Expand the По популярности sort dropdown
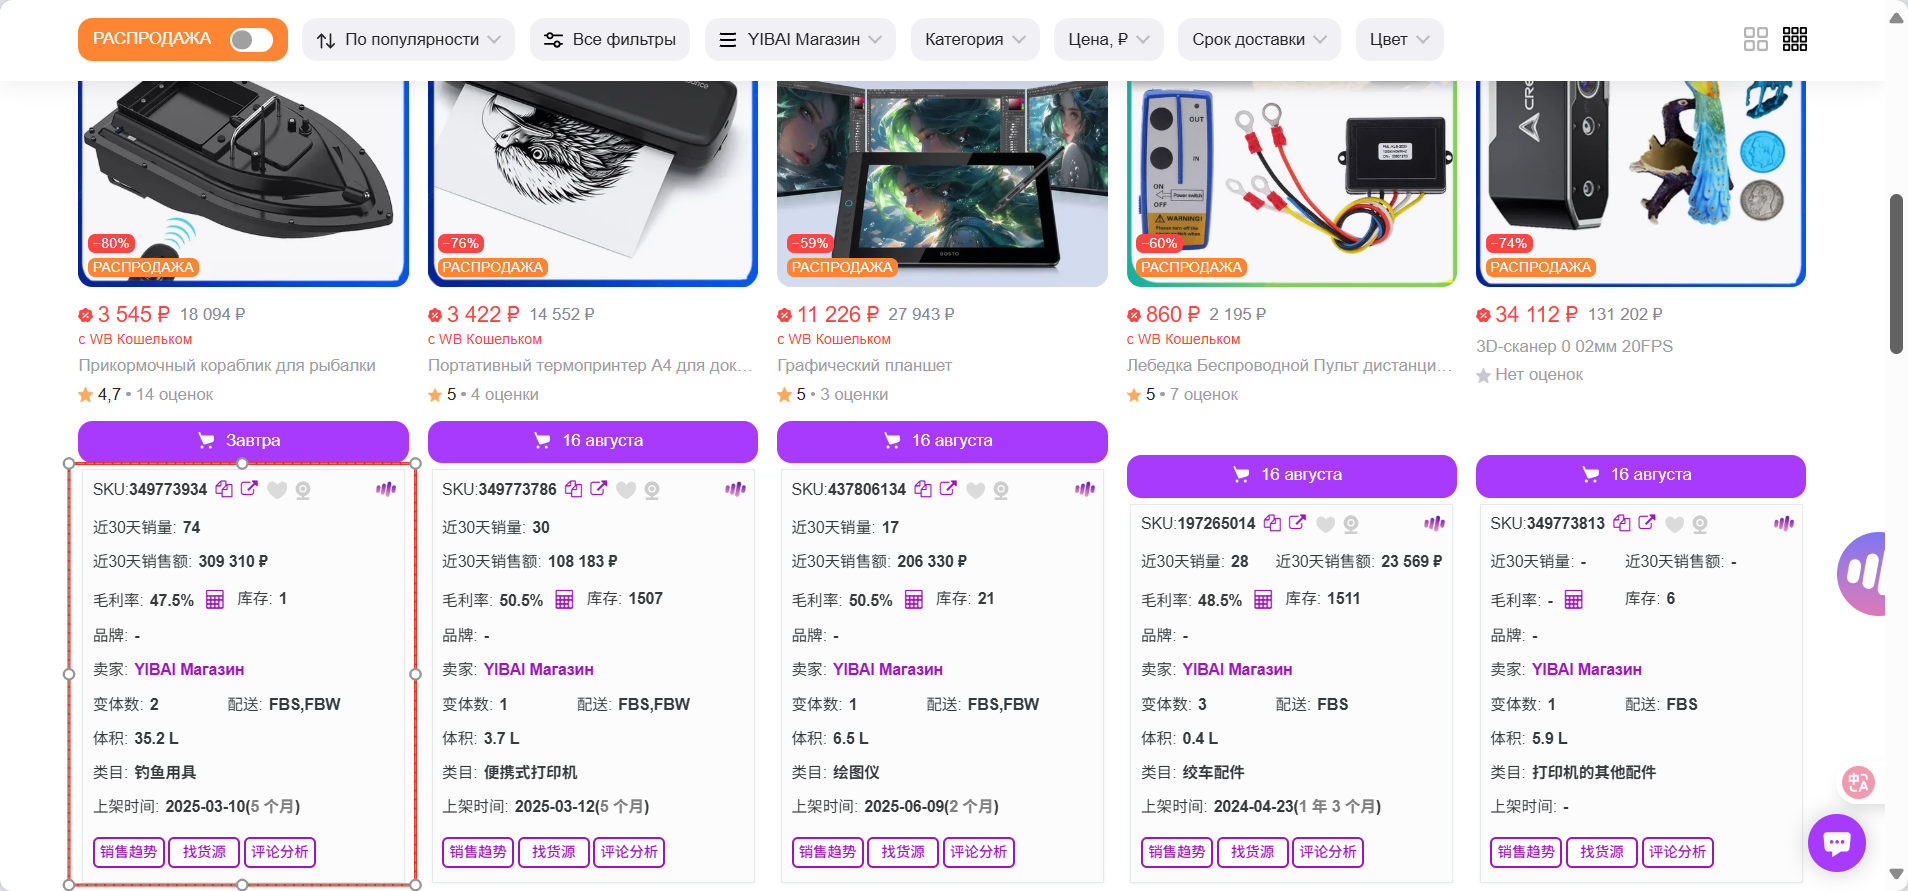This screenshot has width=1908, height=891. pyautogui.click(x=408, y=40)
